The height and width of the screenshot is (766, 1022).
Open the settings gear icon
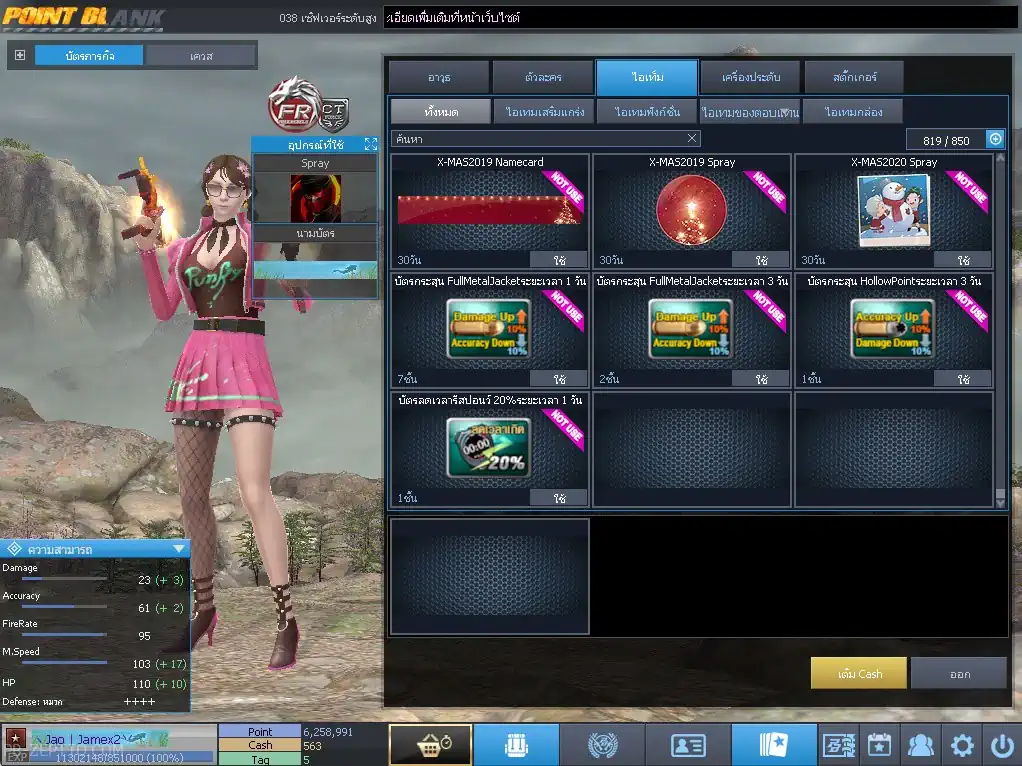pos(962,745)
